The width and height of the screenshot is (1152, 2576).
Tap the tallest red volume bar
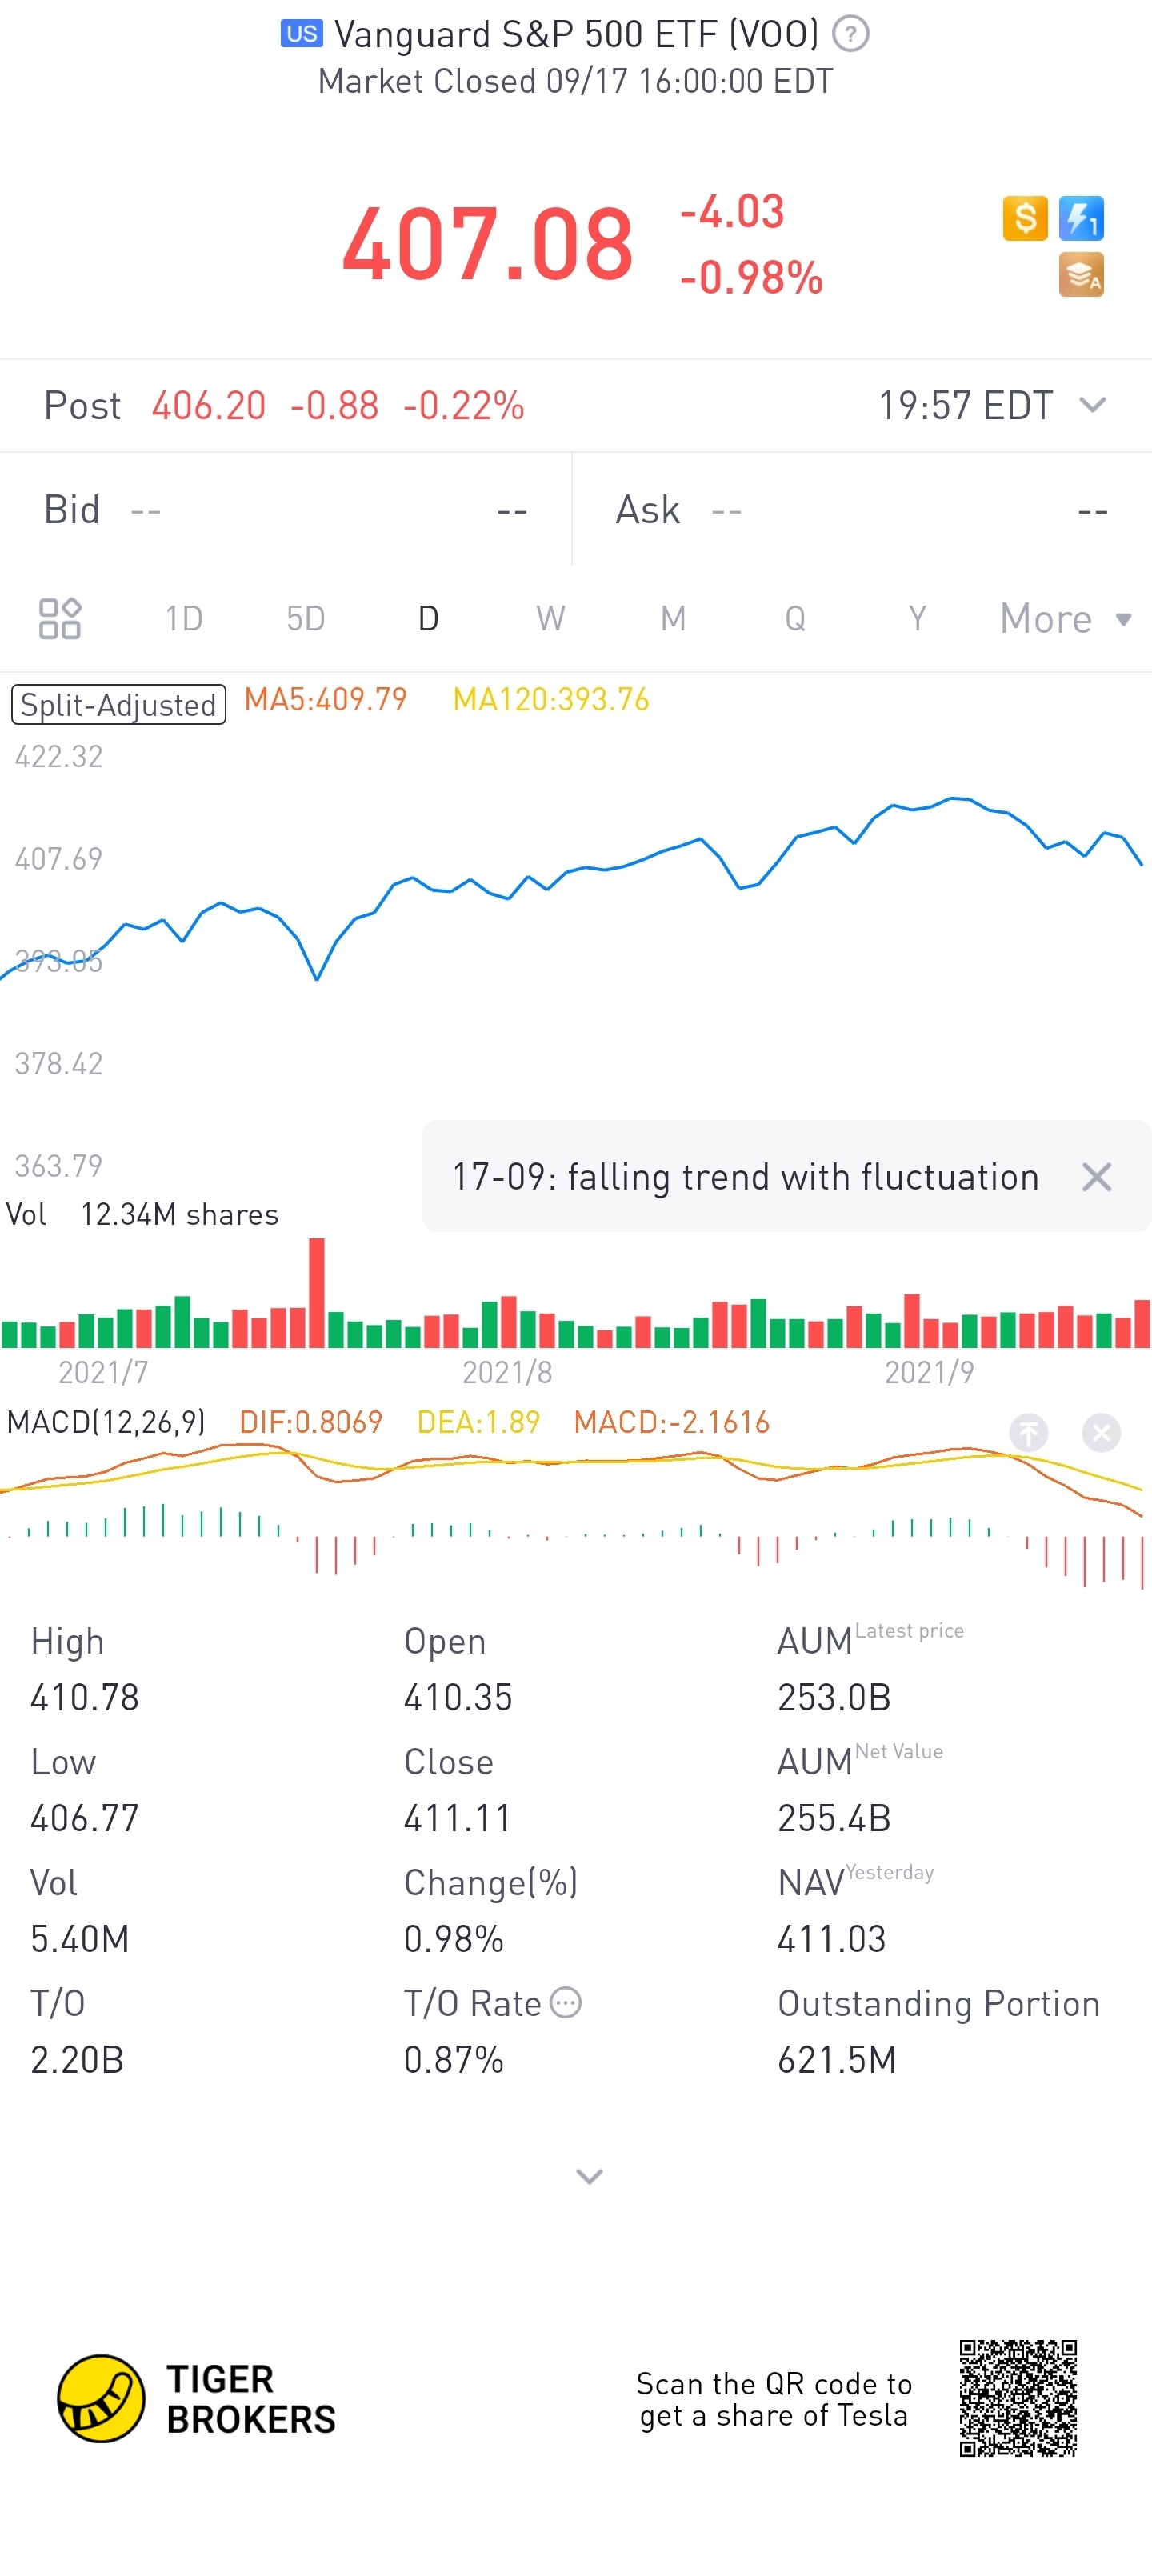tap(317, 1292)
